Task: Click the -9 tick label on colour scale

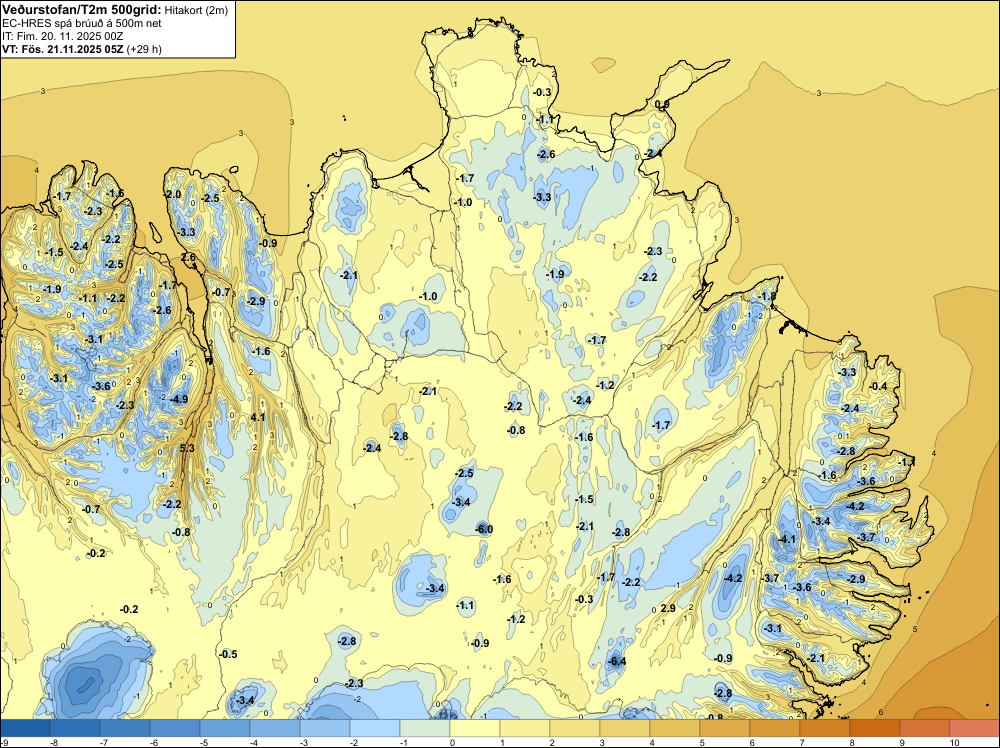Action: point(4,742)
